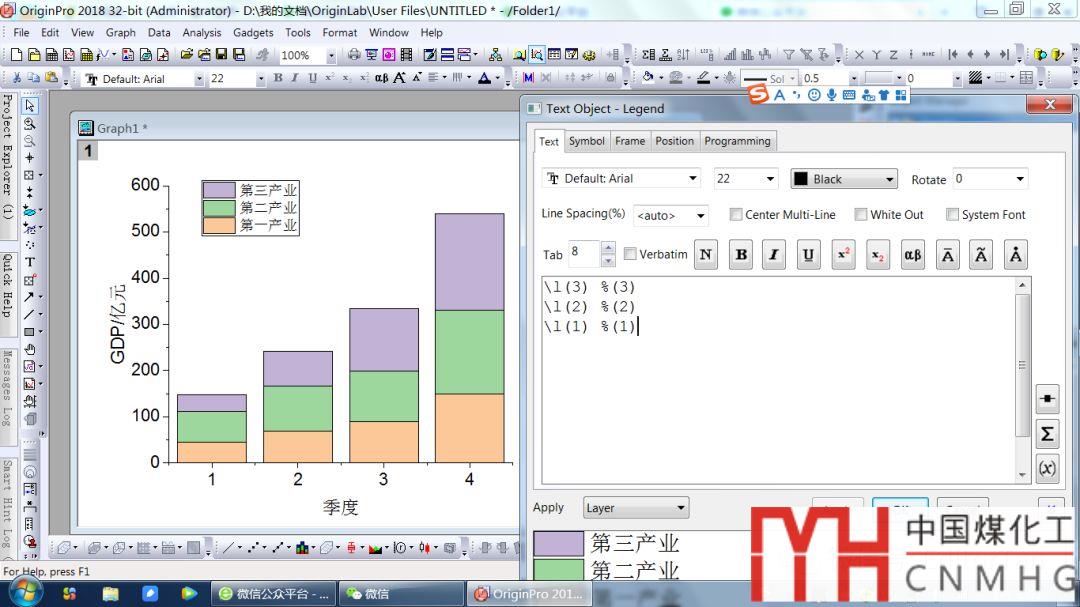Screen dimensions: 1080x607
Task: Switch to the Frame tab
Action: pos(630,141)
